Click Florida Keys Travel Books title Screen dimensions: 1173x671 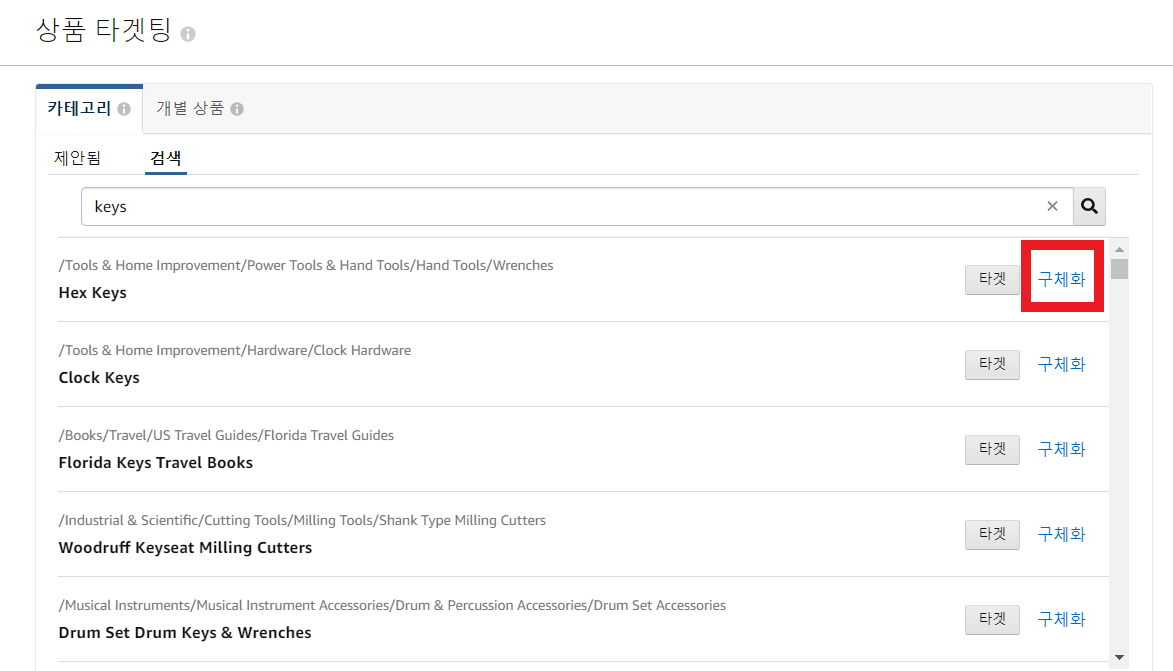point(156,463)
